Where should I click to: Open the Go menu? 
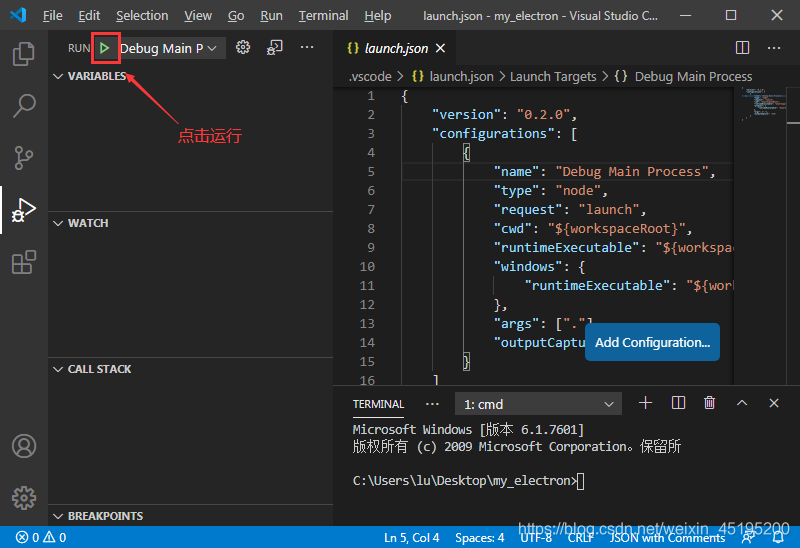pos(236,16)
